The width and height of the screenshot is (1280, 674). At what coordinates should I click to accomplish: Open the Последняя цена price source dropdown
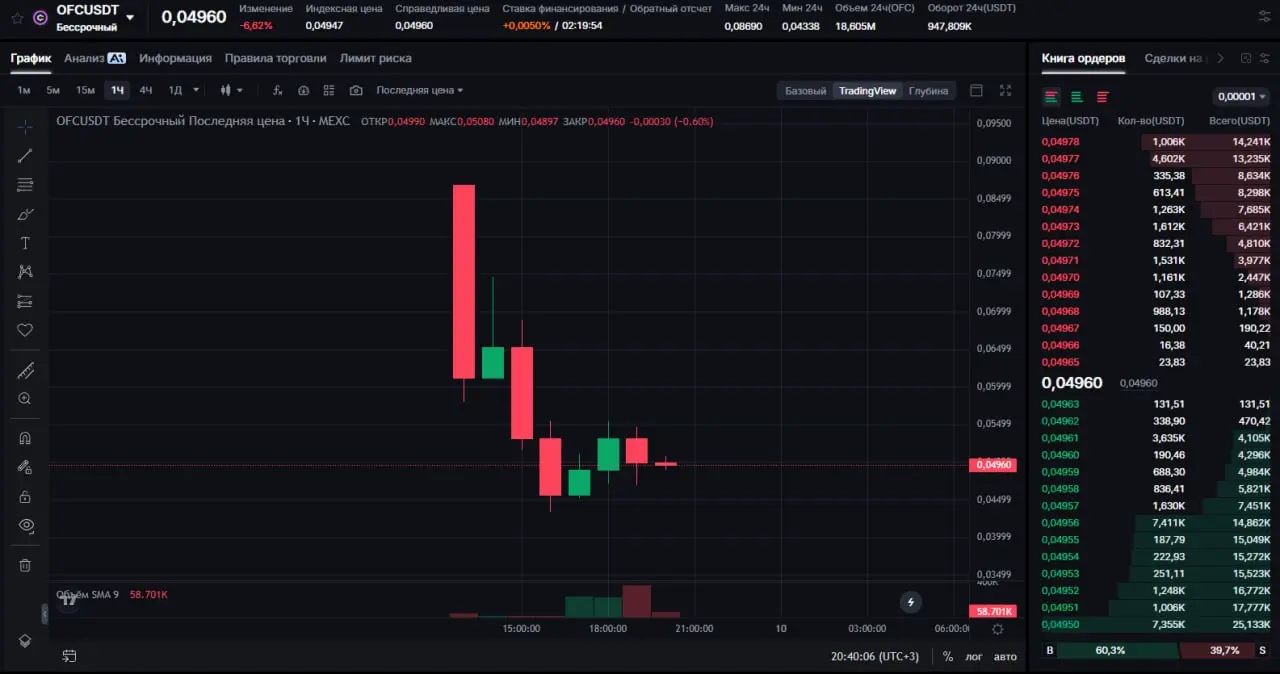pyautogui.click(x=420, y=90)
